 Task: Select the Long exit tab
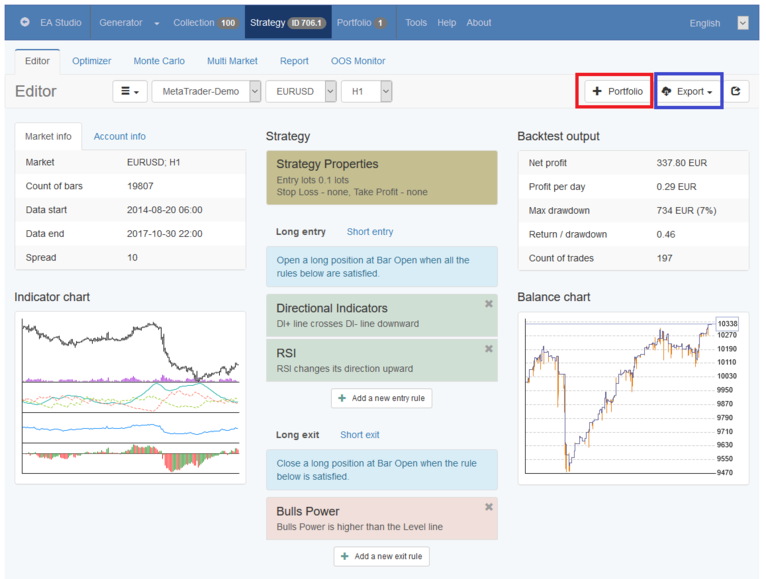[x=298, y=435]
